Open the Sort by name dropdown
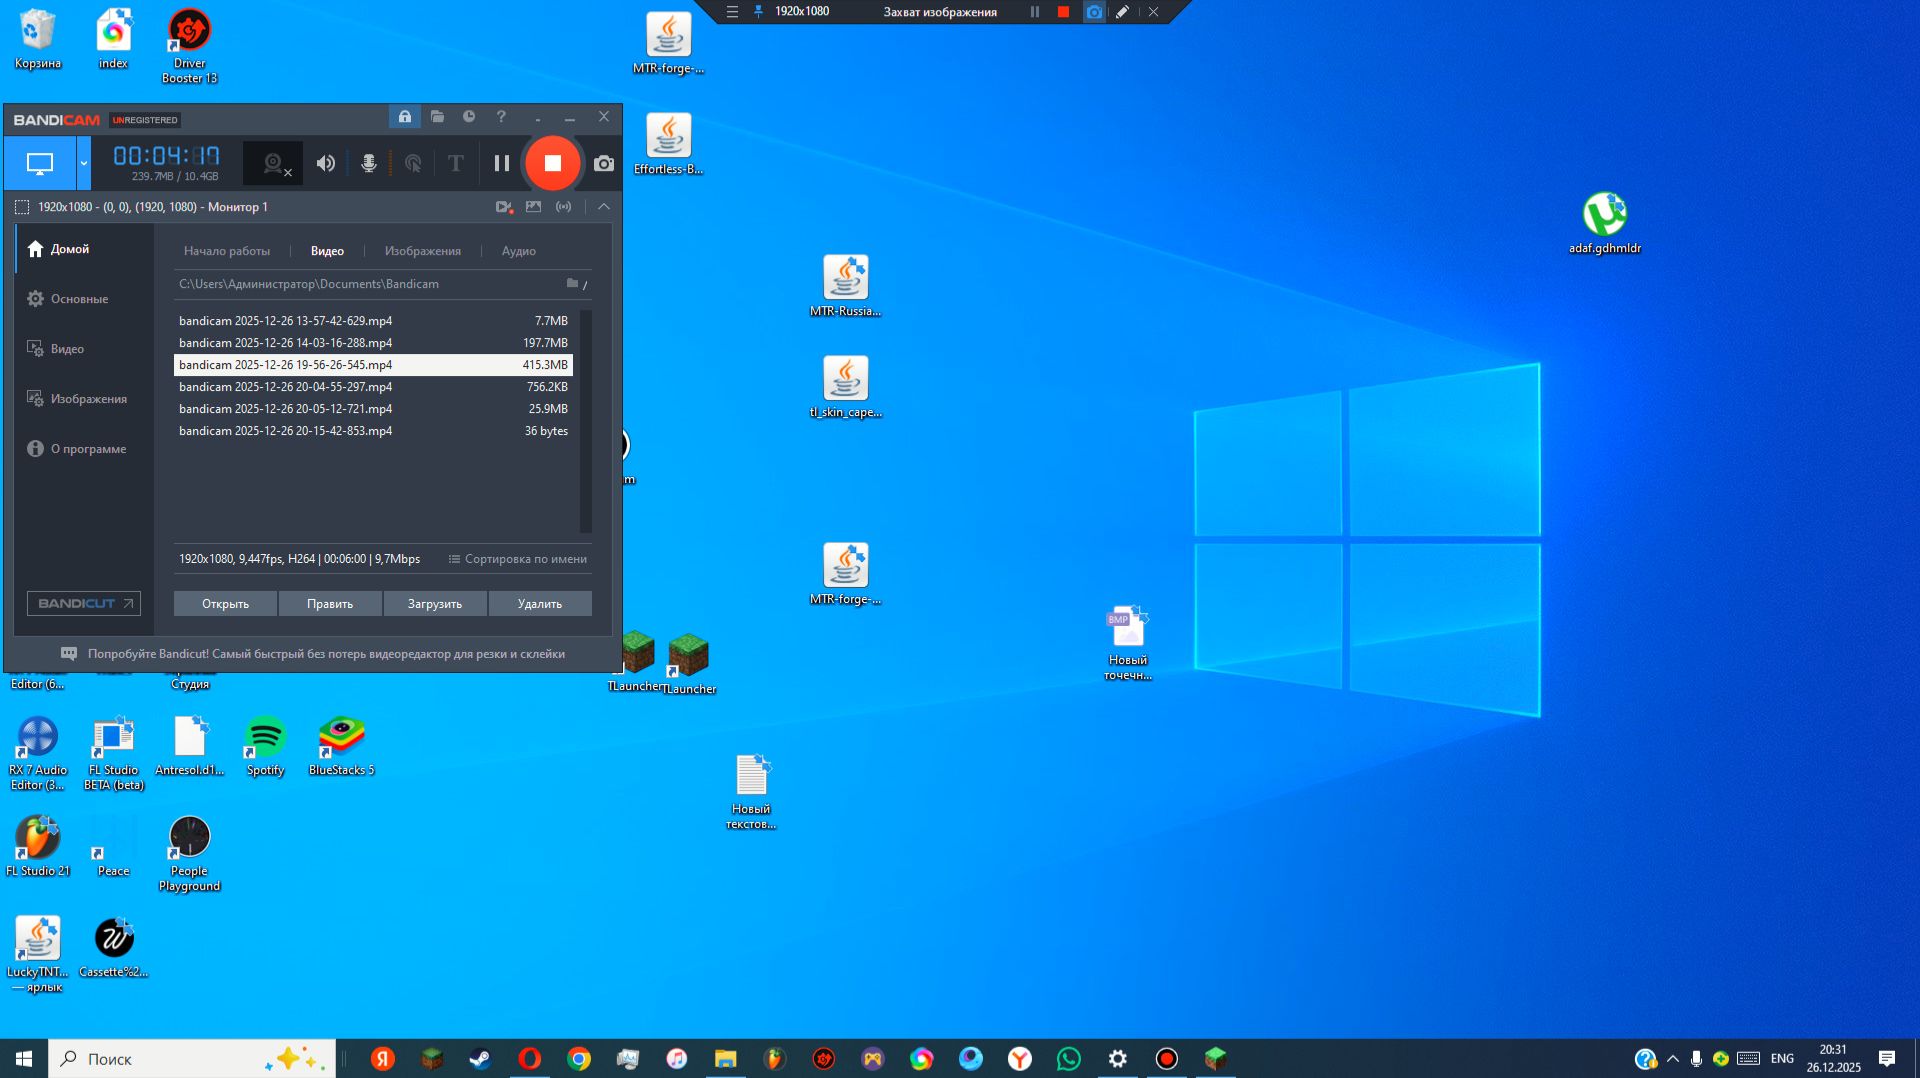The image size is (1920, 1078). [x=517, y=559]
